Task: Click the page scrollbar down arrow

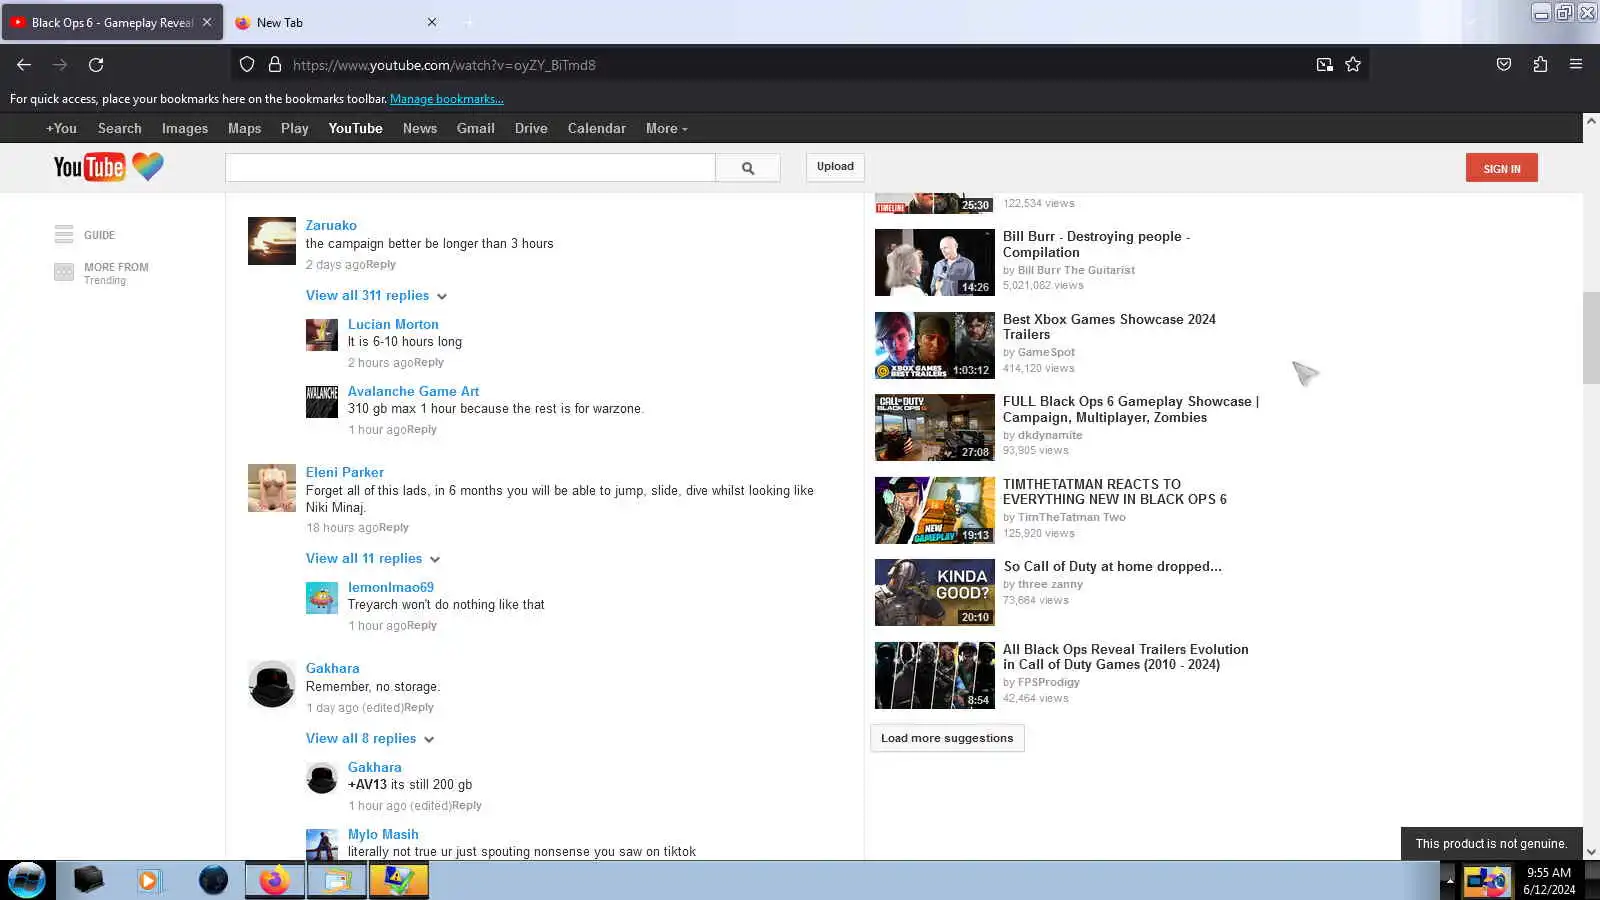Action: [x=1591, y=852]
